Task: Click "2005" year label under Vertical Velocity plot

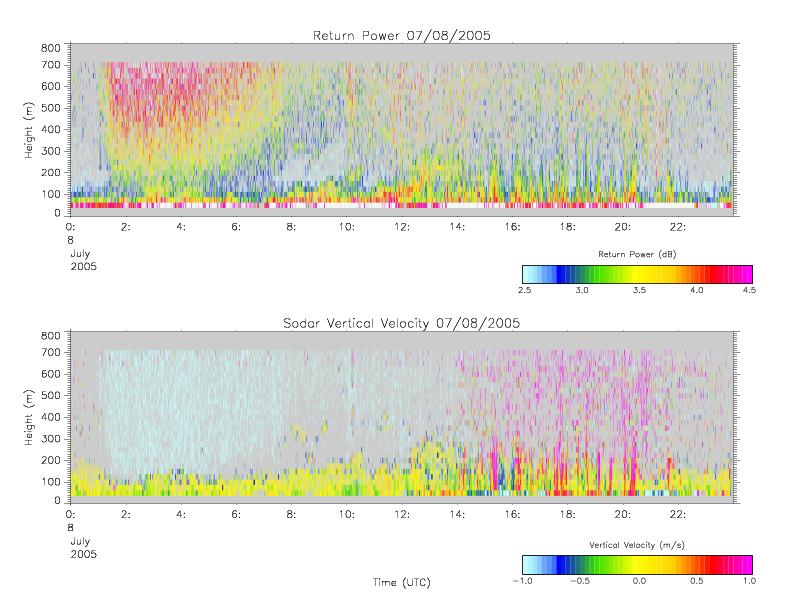Action: pyautogui.click(x=83, y=554)
